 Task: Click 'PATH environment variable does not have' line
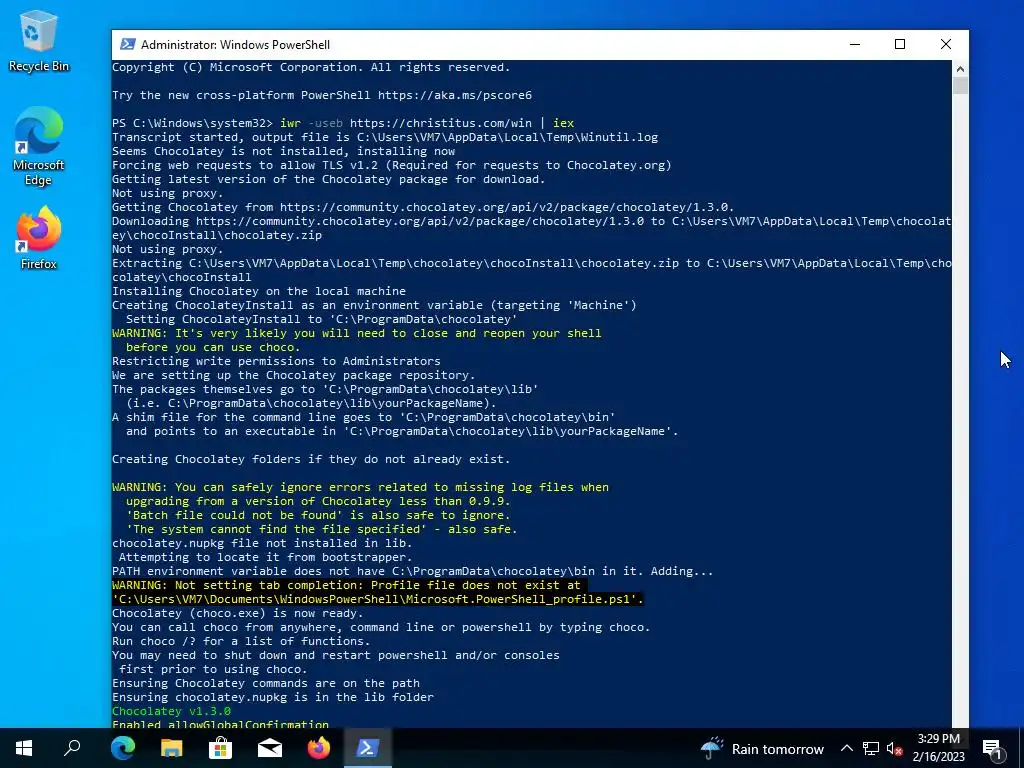tap(413, 571)
